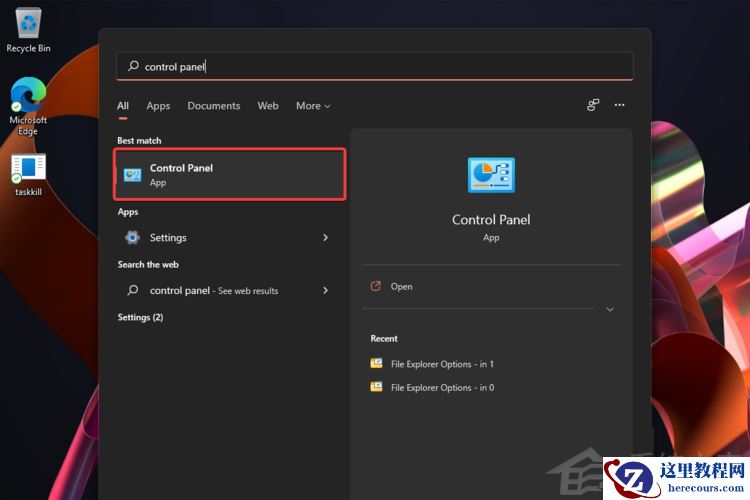Click the search magnifier icon in search box

pyautogui.click(x=133, y=66)
